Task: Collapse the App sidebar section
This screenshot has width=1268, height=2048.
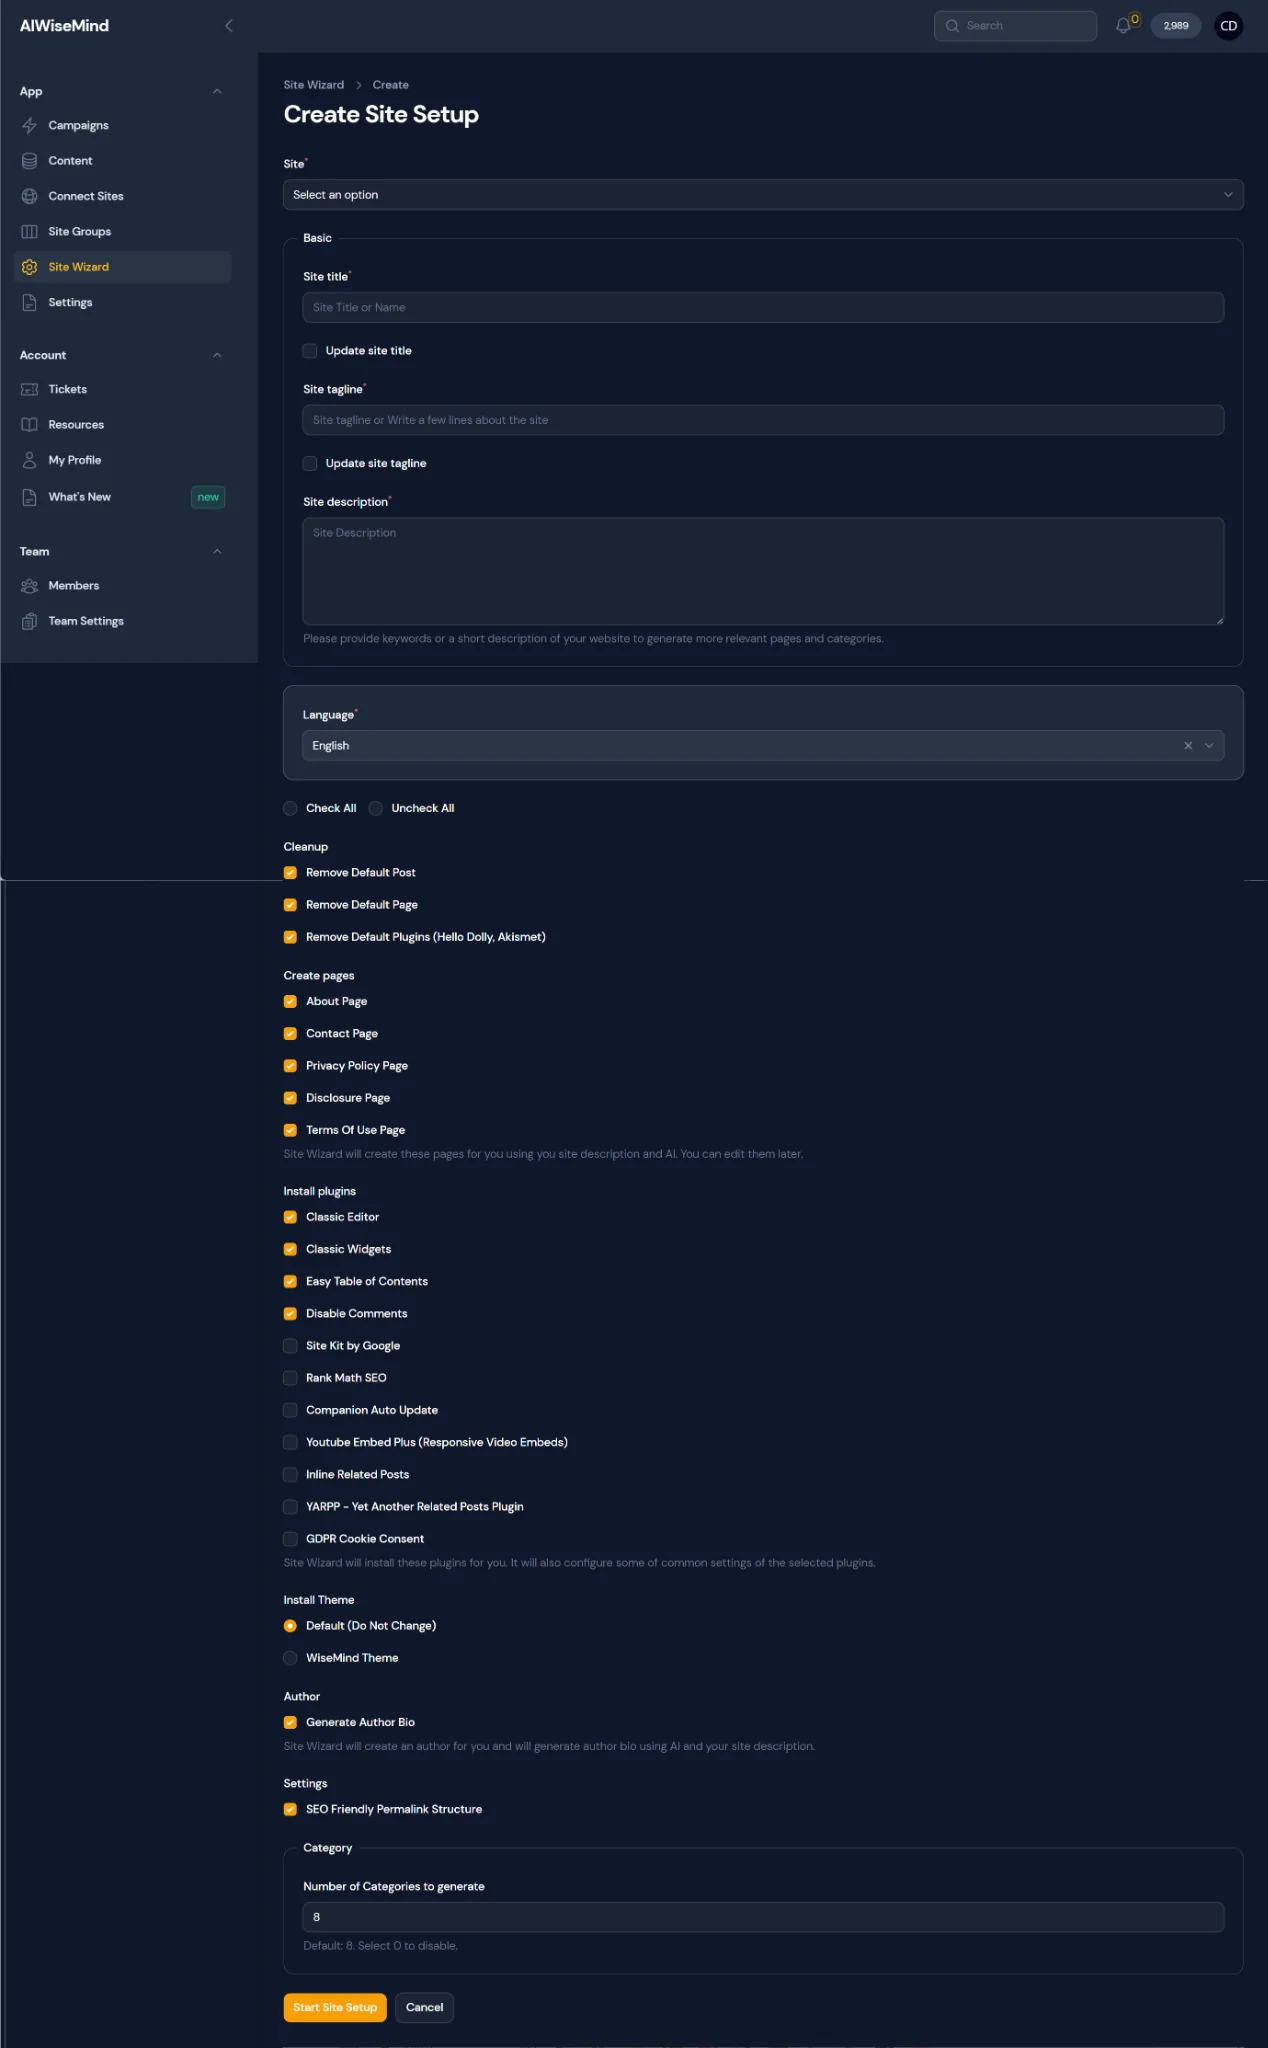Action: pos(217,92)
